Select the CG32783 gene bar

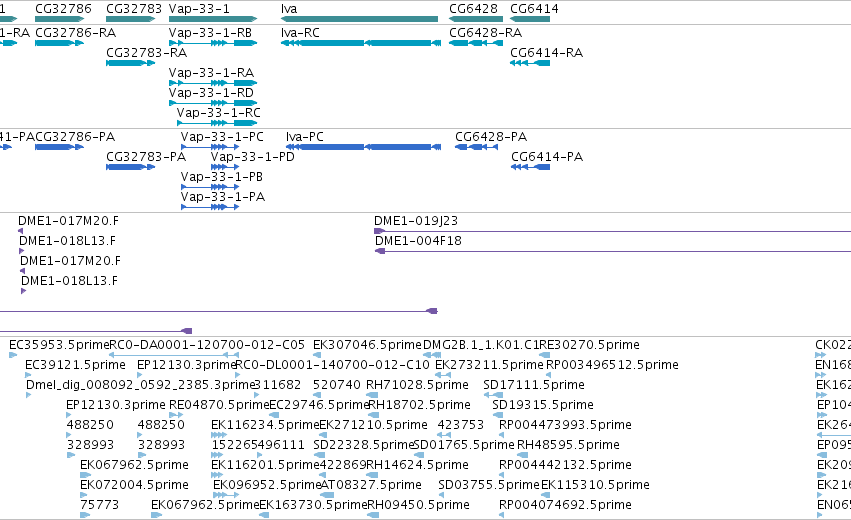(x=131, y=19)
